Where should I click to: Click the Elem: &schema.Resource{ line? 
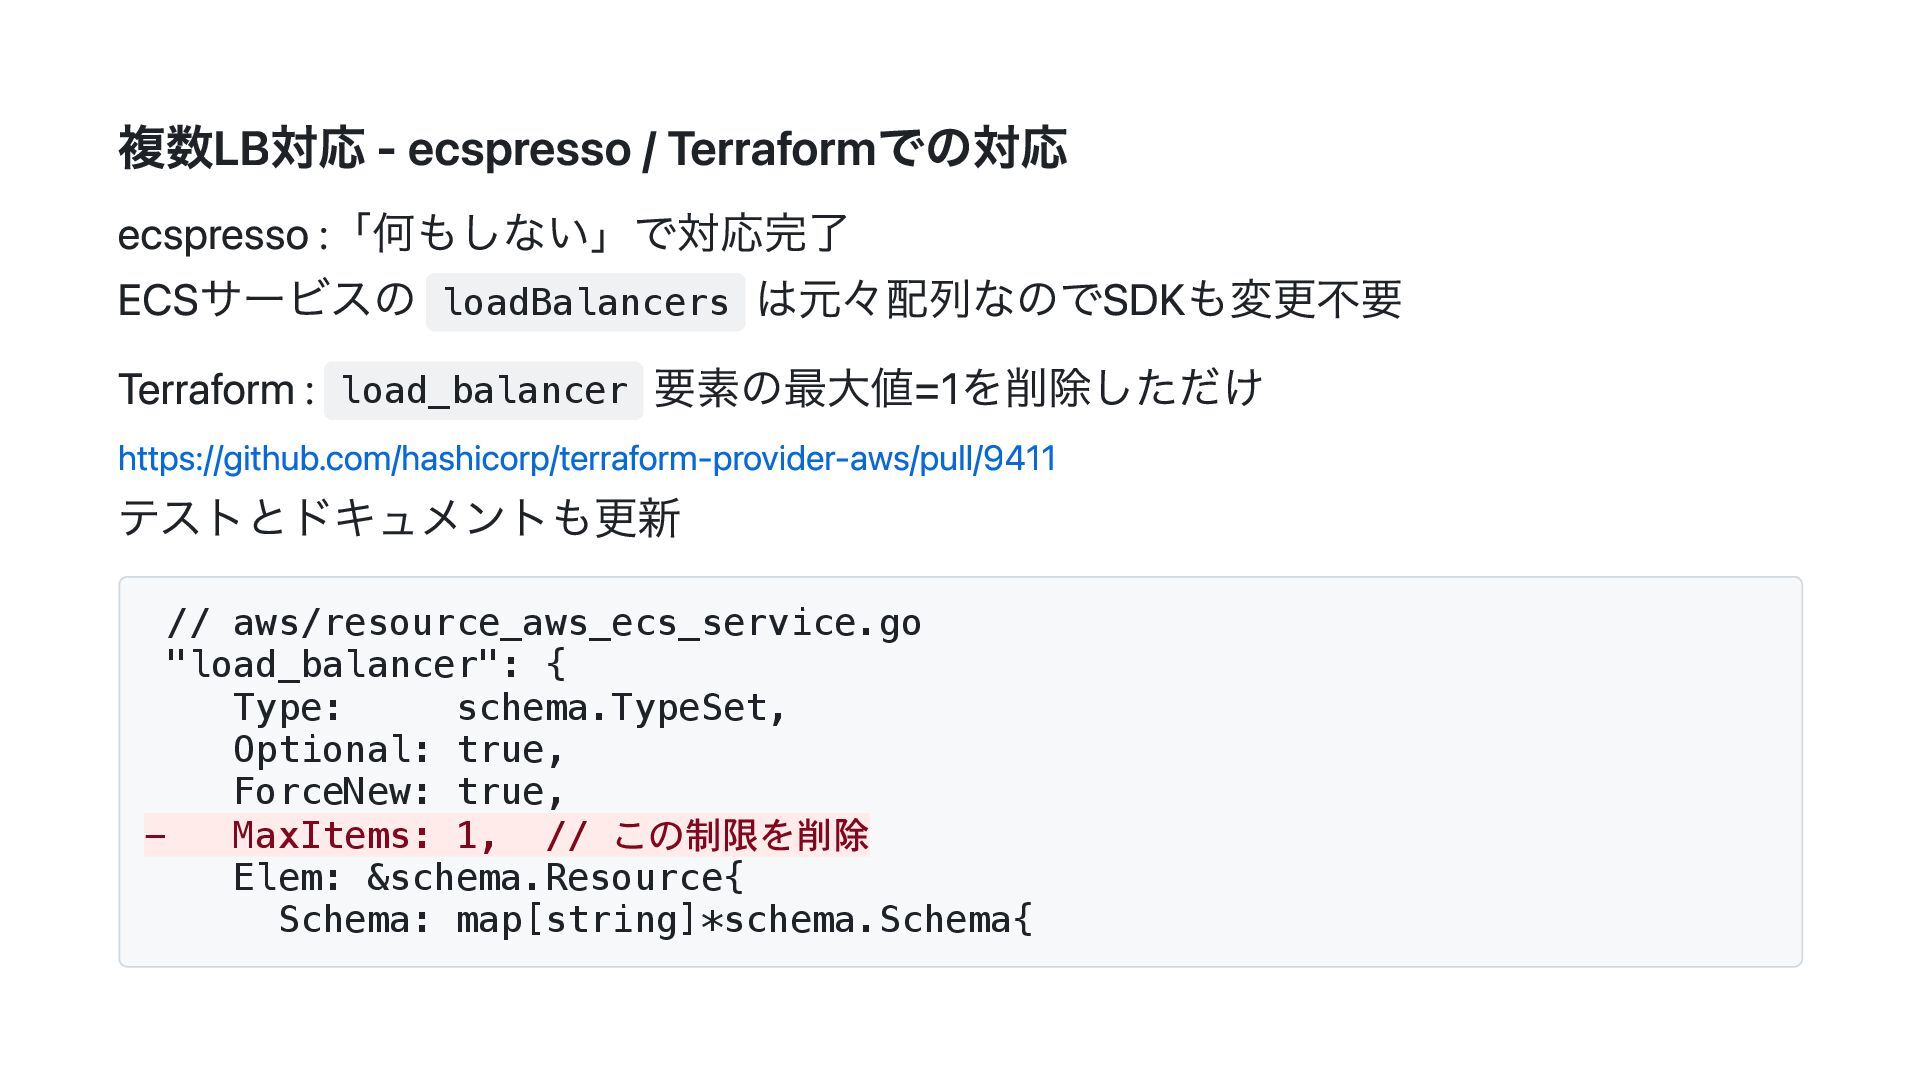tap(489, 878)
